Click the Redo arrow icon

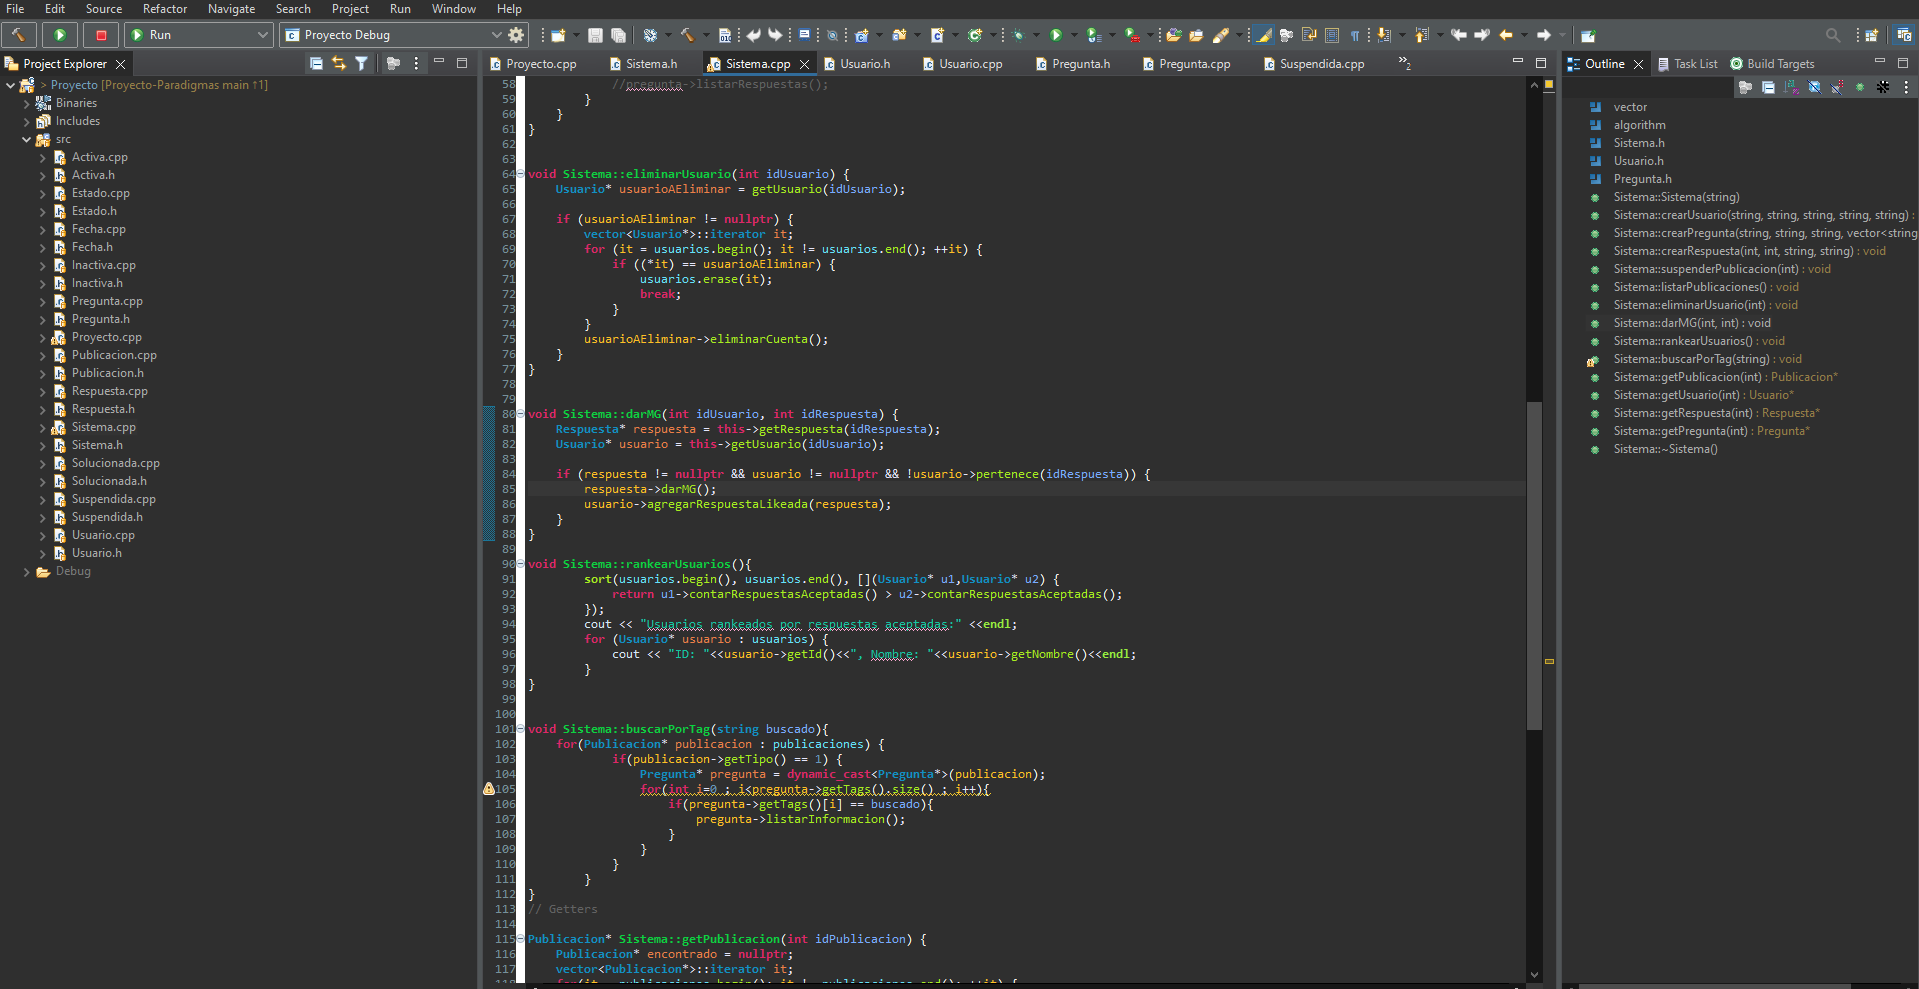[x=775, y=35]
